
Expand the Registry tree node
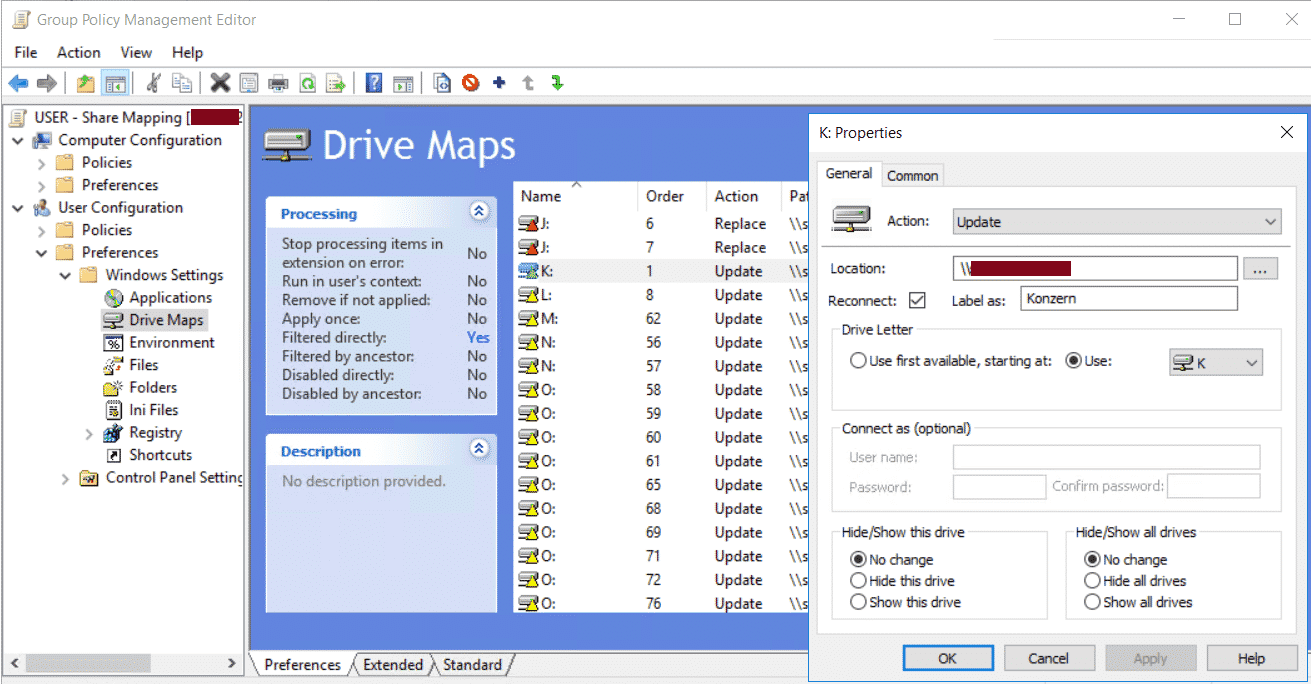click(x=89, y=433)
